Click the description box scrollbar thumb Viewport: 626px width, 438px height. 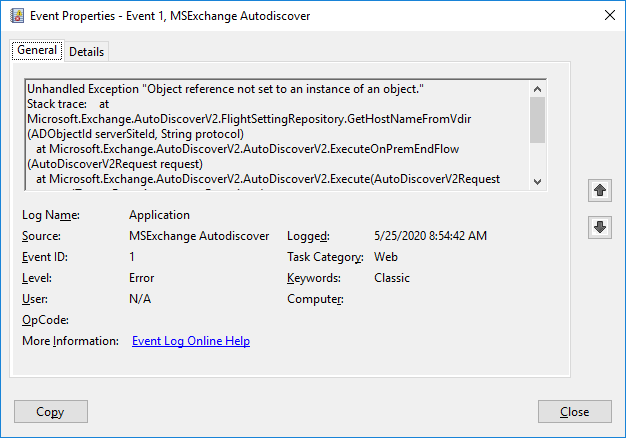pos(538,120)
